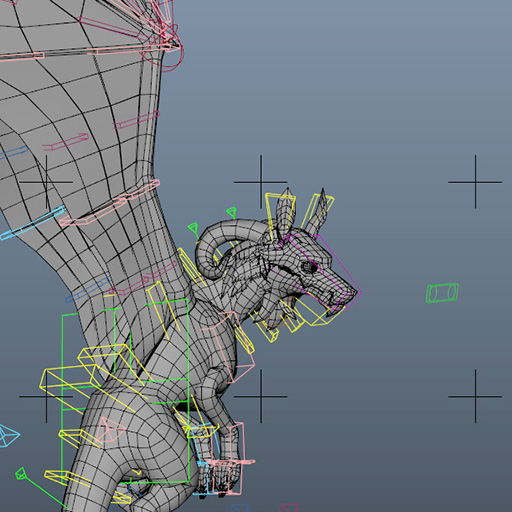Viewport: 512px width, 512px height.
Task: Select the green cylinder eye-aim controller
Action: coord(442,293)
